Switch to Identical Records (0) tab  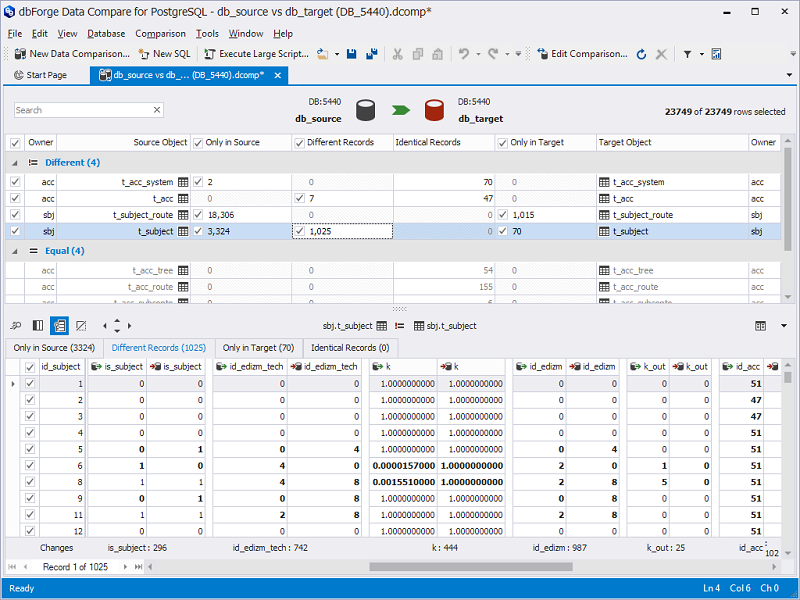350,348
